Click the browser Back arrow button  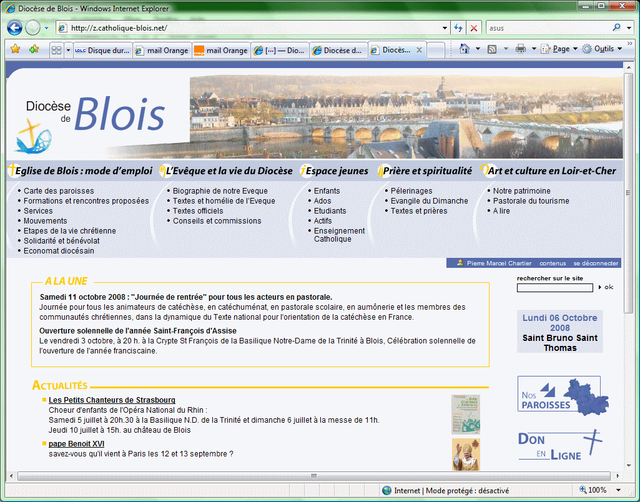tap(14, 27)
